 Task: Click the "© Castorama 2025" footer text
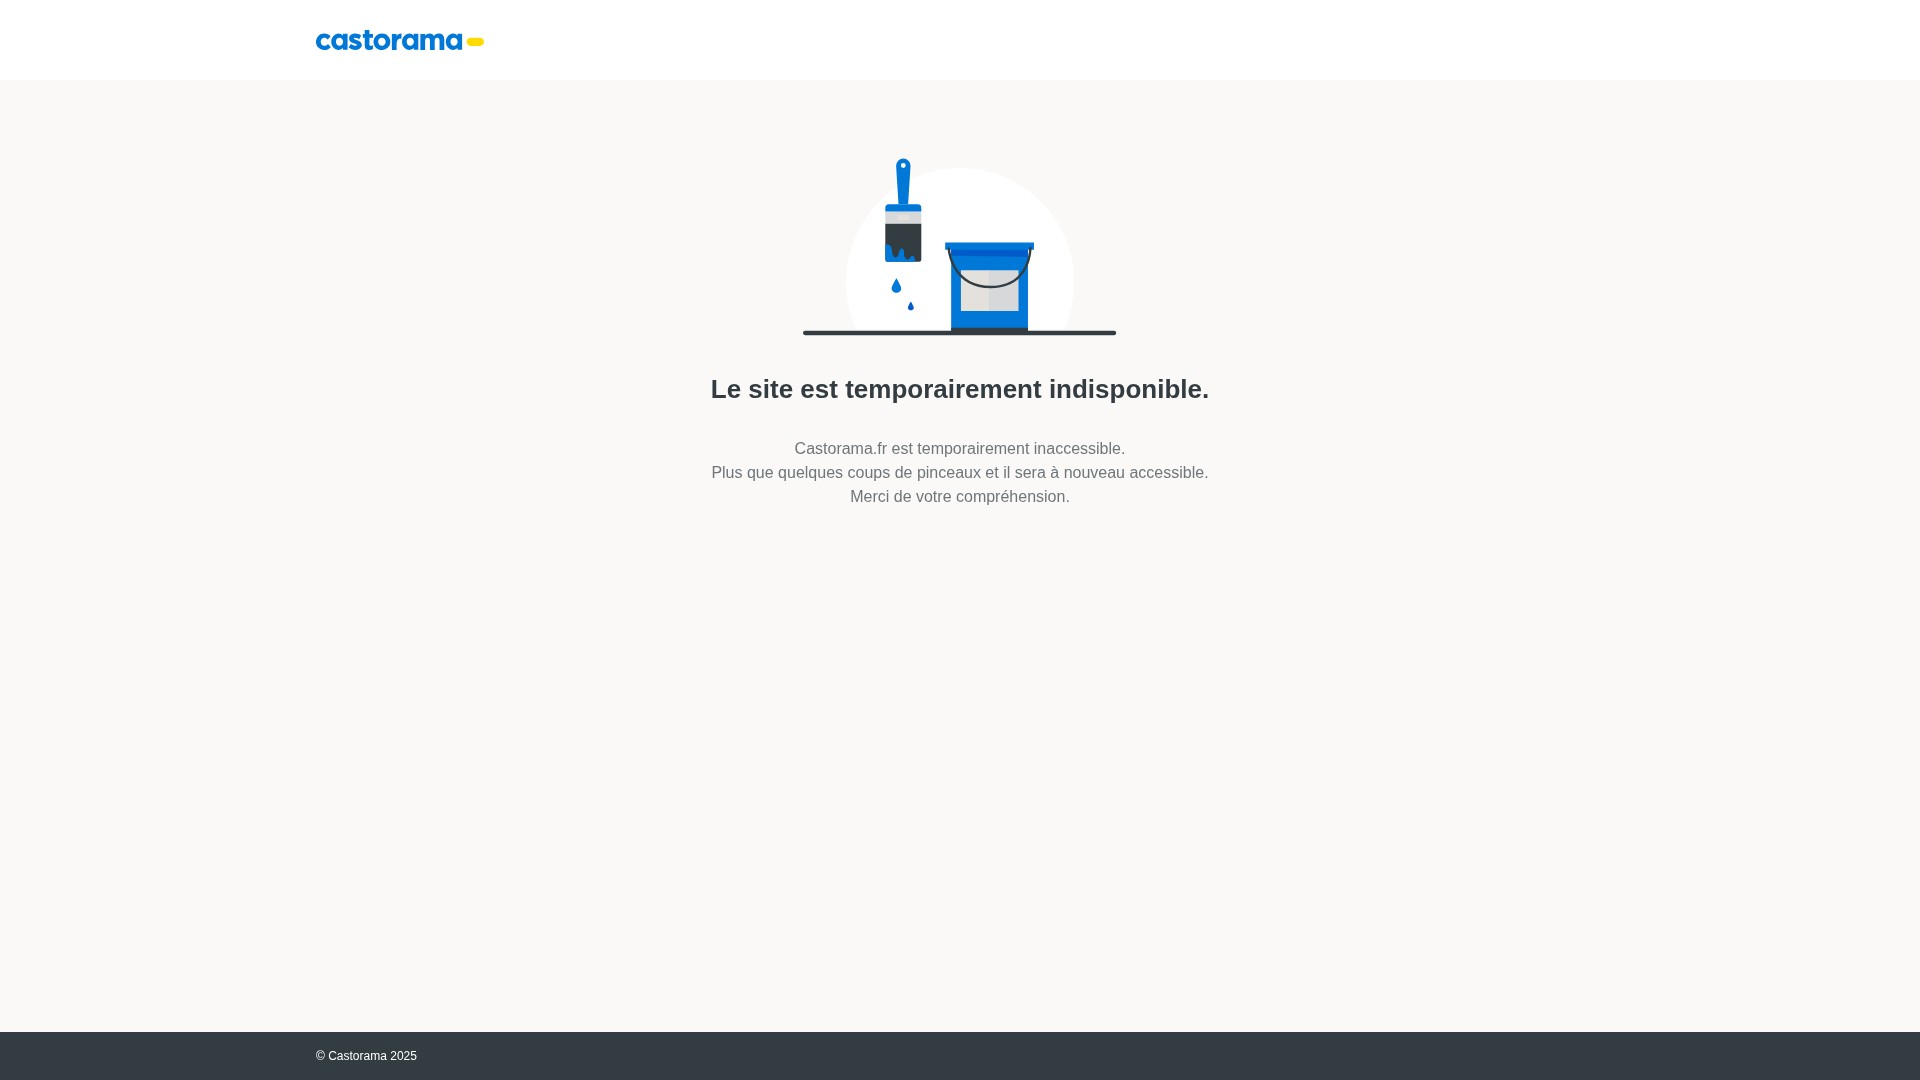click(x=366, y=1056)
